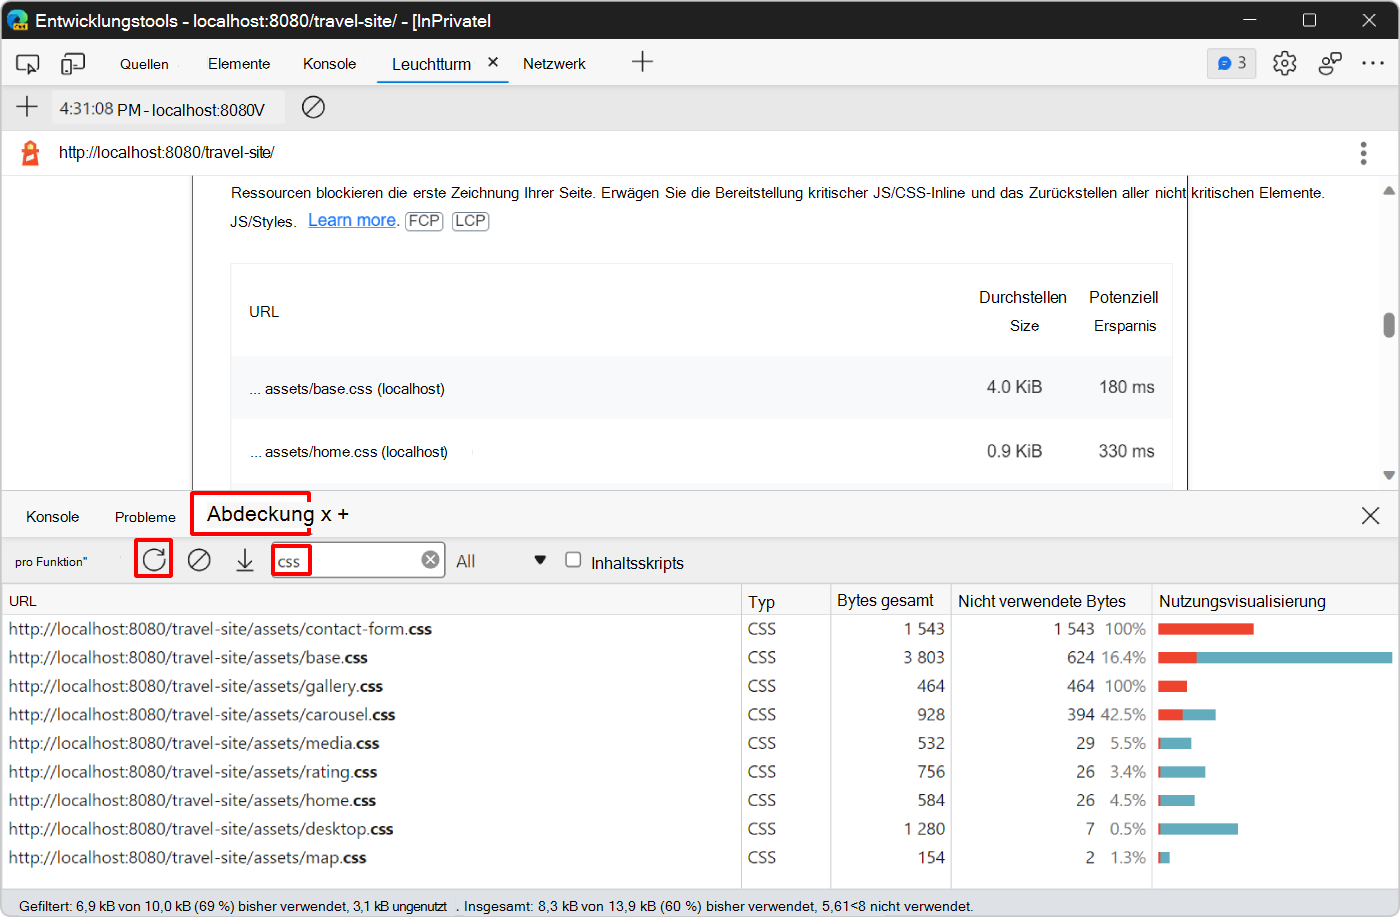Select the contact-form.css coverage row
The width and height of the screenshot is (1400, 917).
tap(220, 629)
